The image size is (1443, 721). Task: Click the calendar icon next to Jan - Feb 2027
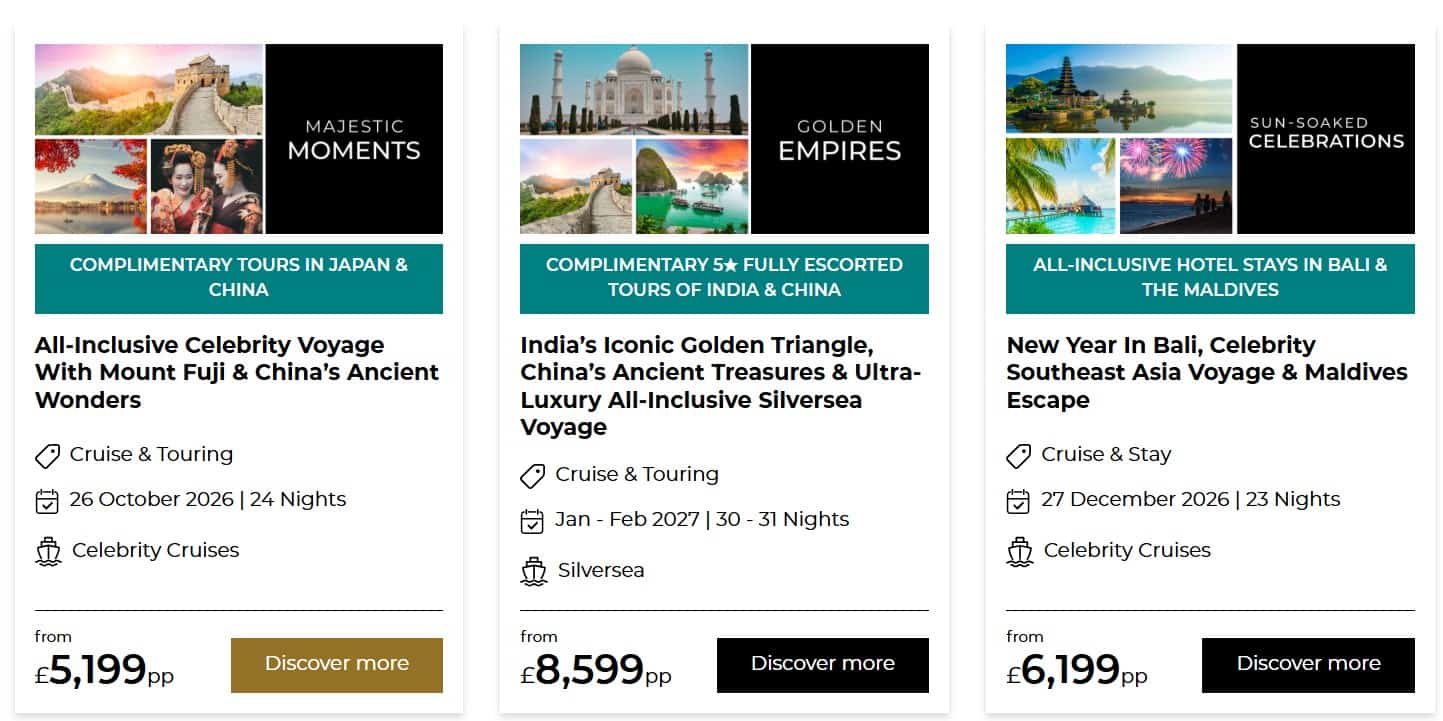coord(533,521)
